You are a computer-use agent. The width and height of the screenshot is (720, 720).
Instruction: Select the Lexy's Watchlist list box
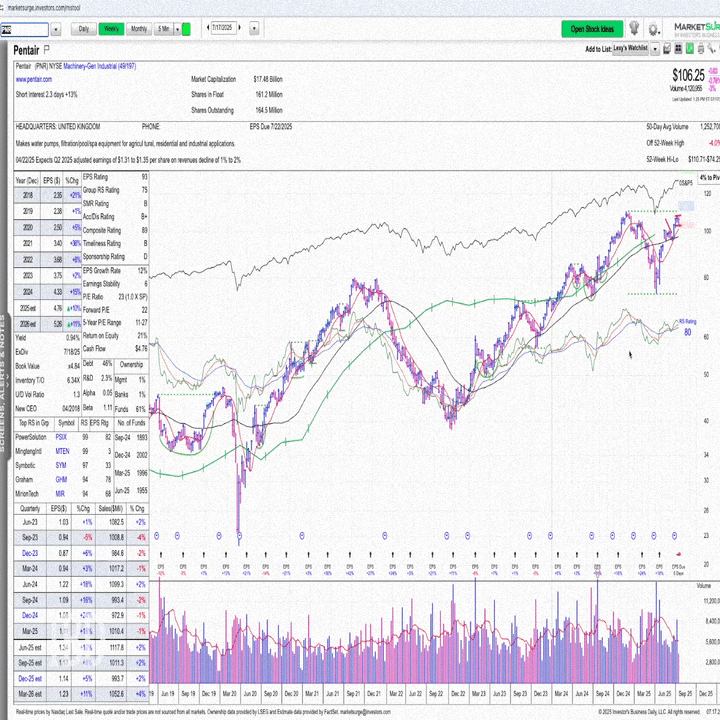(x=631, y=48)
